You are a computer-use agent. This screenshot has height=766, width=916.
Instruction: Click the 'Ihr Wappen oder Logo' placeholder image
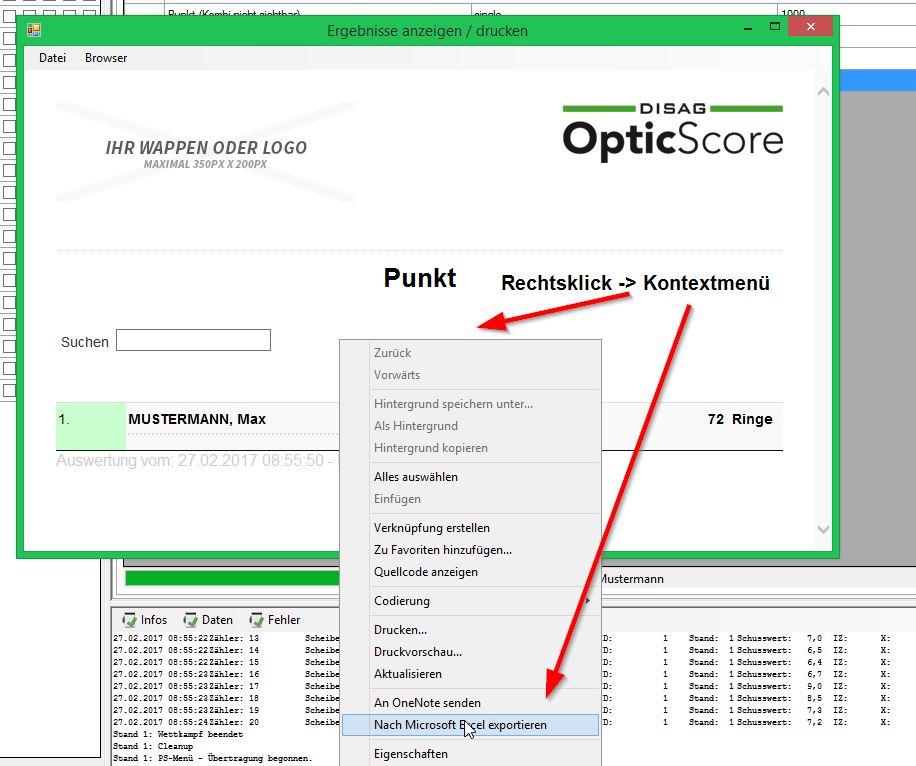click(x=206, y=152)
